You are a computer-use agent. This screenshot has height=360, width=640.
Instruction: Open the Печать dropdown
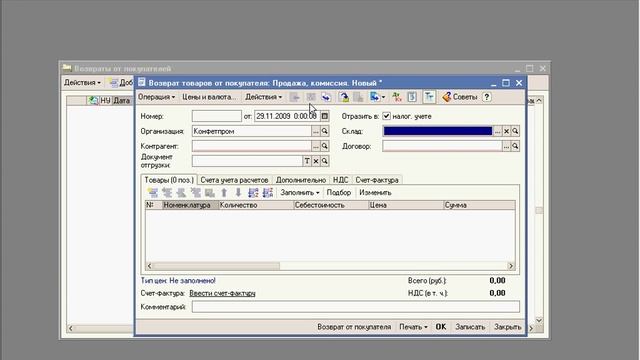[413, 327]
